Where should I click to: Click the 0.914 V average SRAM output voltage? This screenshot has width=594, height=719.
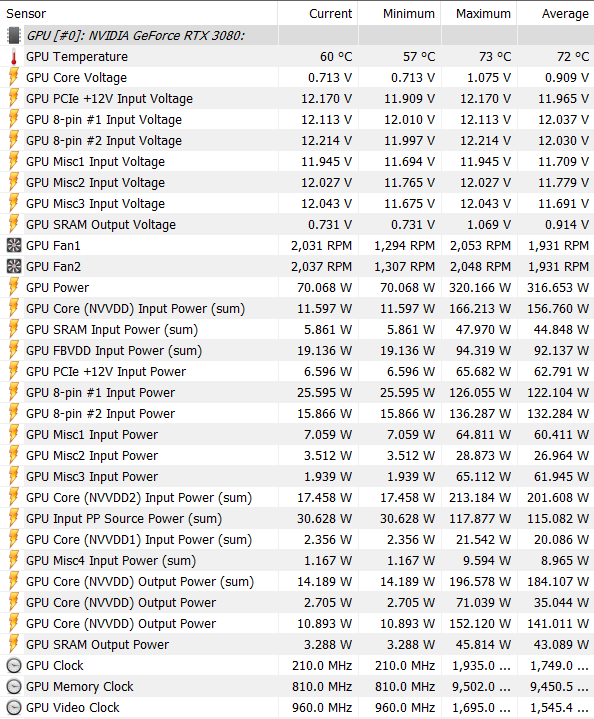567,225
